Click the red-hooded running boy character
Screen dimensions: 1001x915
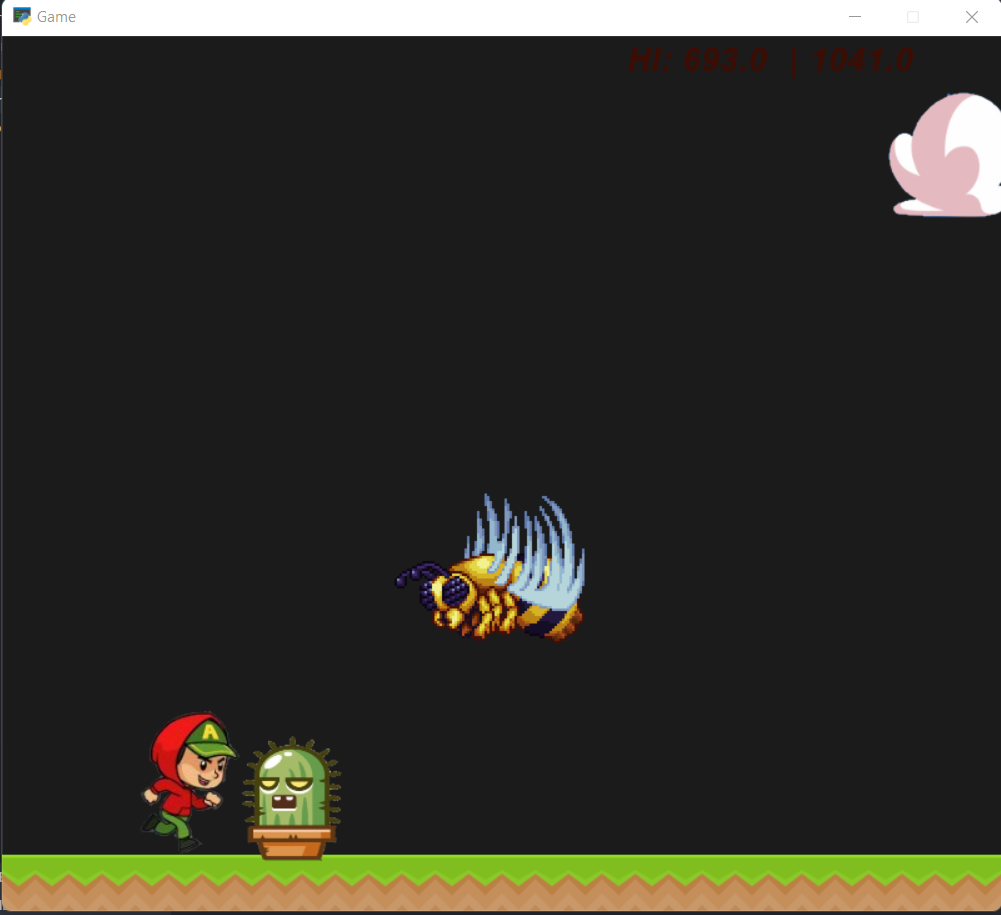click(x=188, y=782)
